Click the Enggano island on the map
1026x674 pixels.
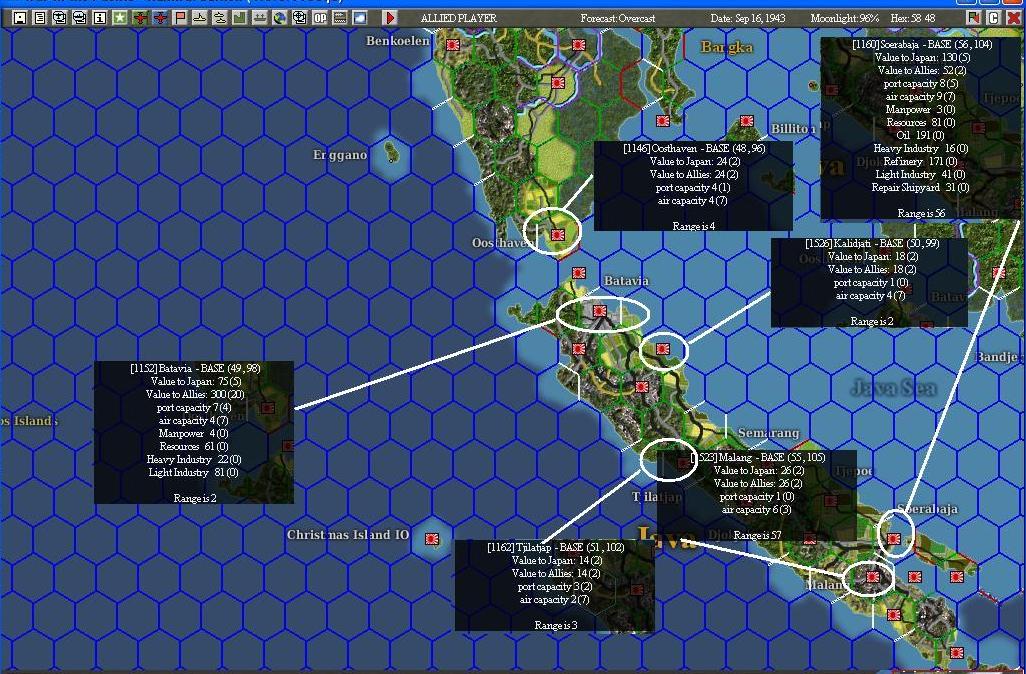pos(392,152)
